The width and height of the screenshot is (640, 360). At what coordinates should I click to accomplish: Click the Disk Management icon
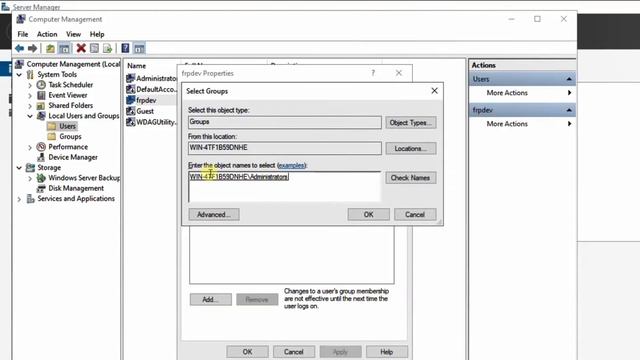coord(41,188)
